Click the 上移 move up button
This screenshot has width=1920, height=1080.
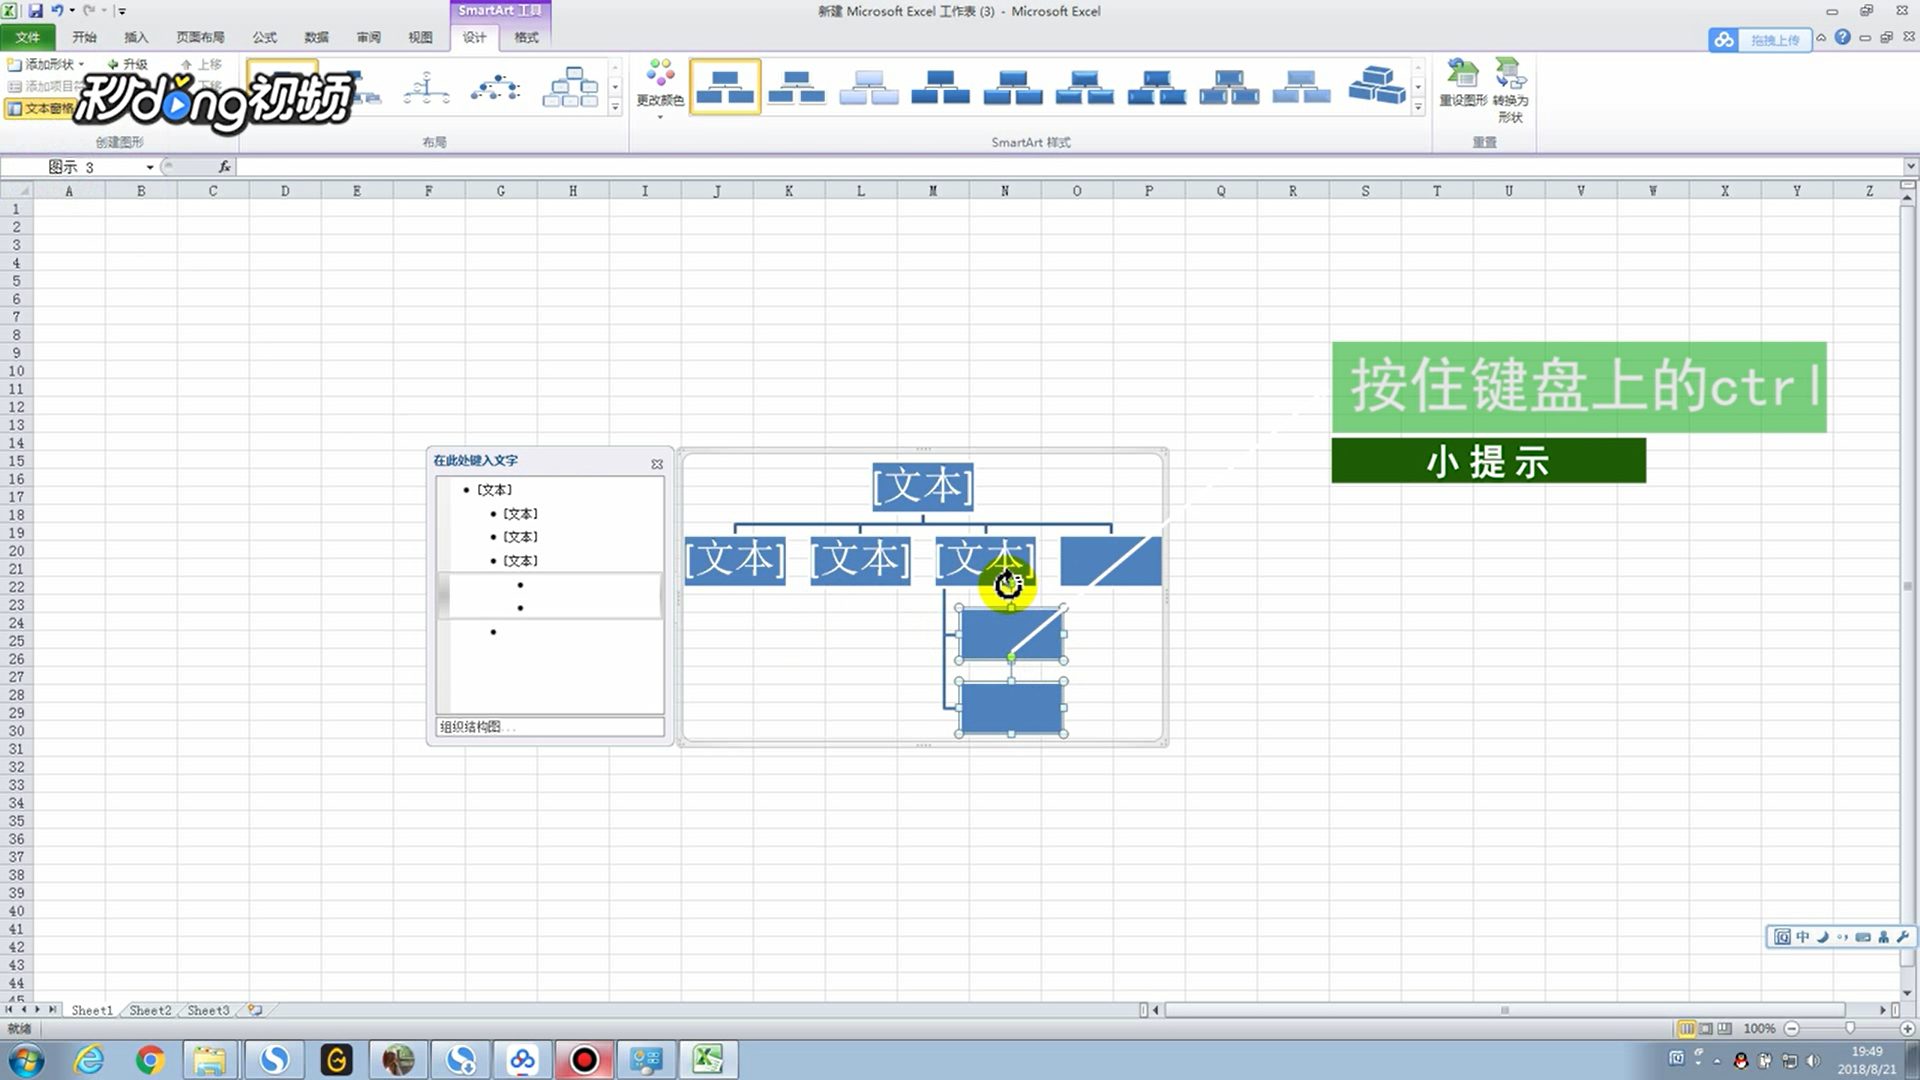coord(201,64)
